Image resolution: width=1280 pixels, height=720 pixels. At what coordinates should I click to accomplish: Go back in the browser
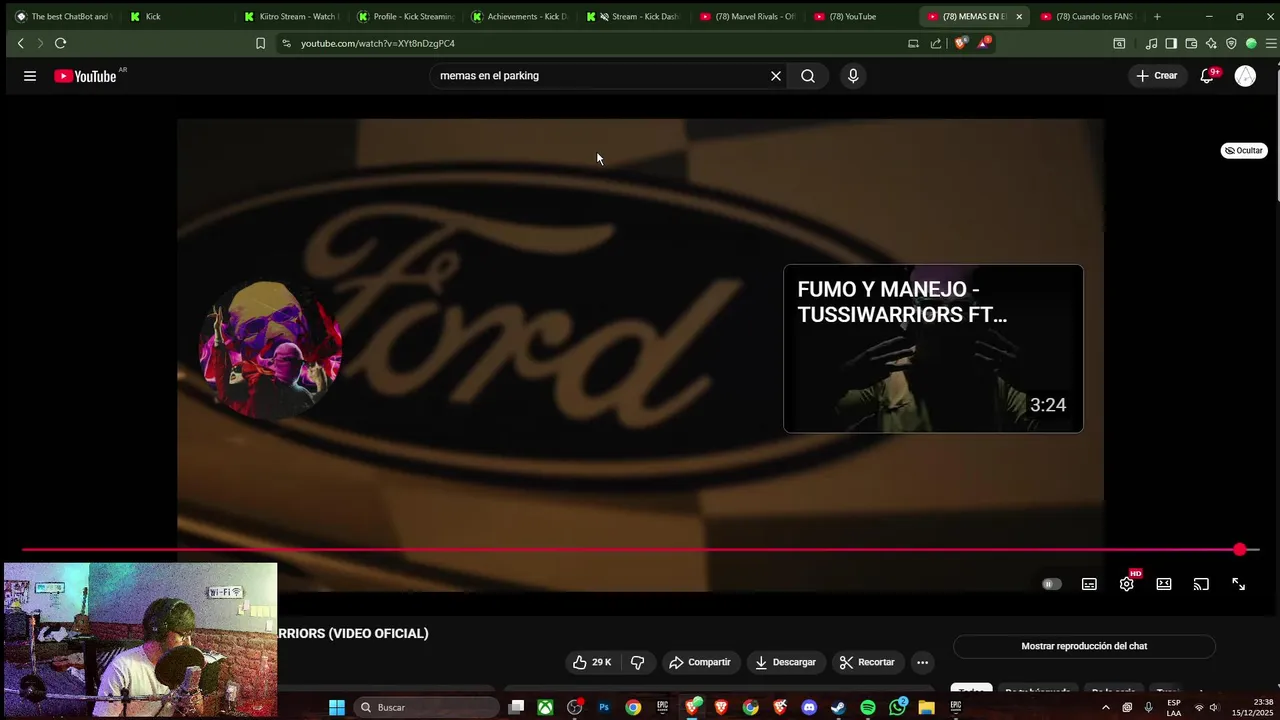(x=20, y=43)
